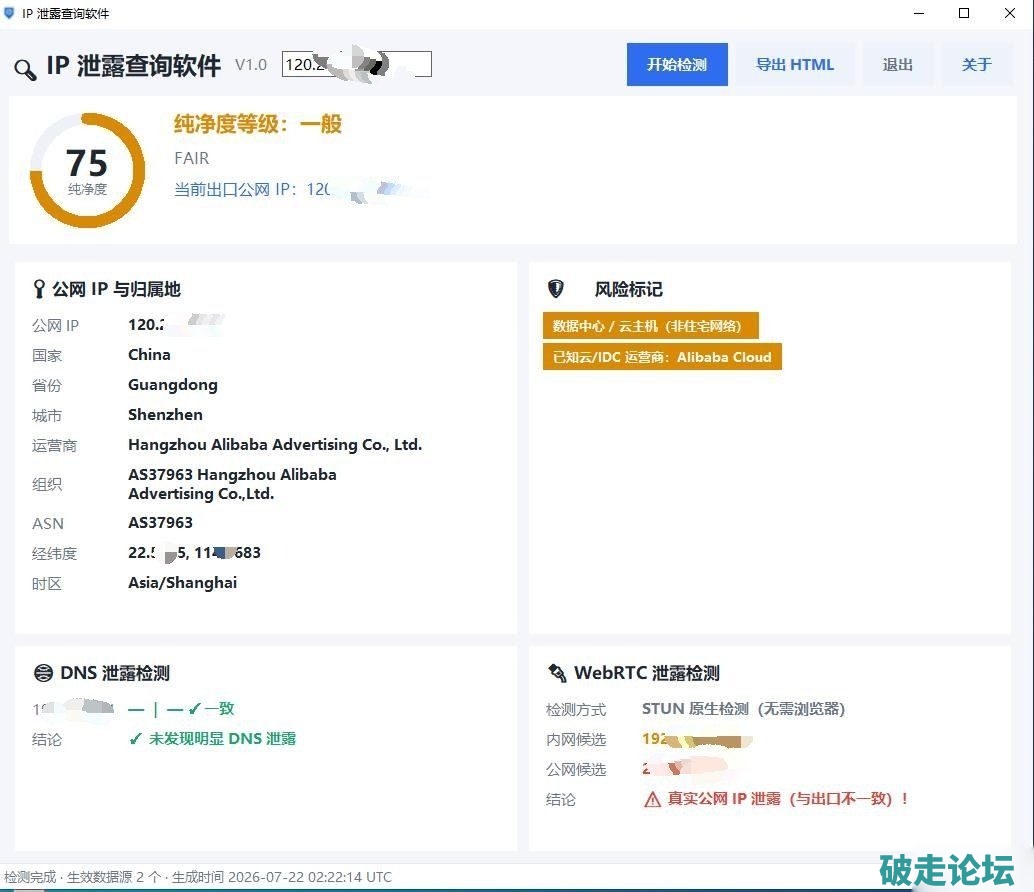Click the DNS result 未发现明显 DNS 泄露
The width and height of the screenshot is (1034, 892).
[212, 739]
